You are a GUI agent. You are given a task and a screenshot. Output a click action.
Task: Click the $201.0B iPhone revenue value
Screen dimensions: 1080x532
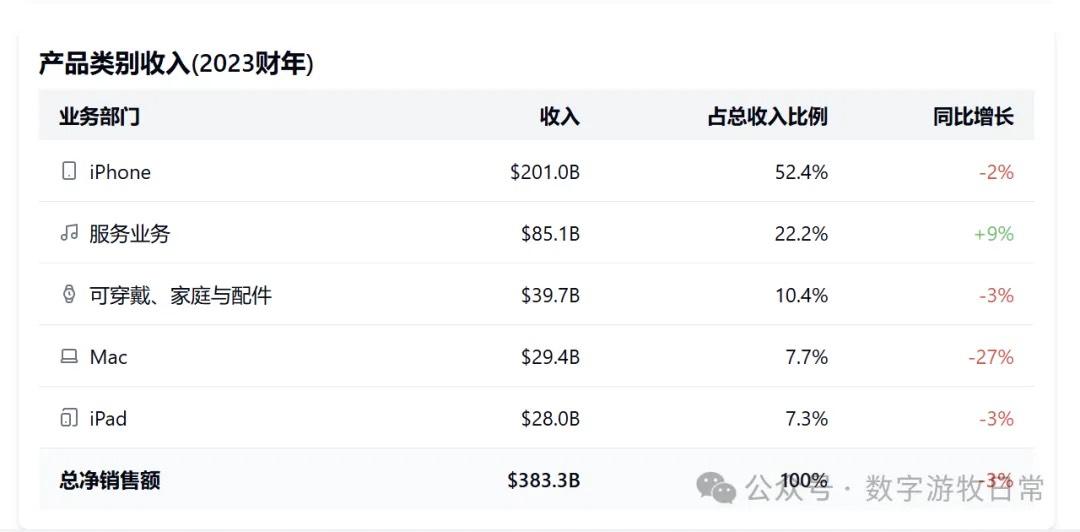click(x=544, y=172)
